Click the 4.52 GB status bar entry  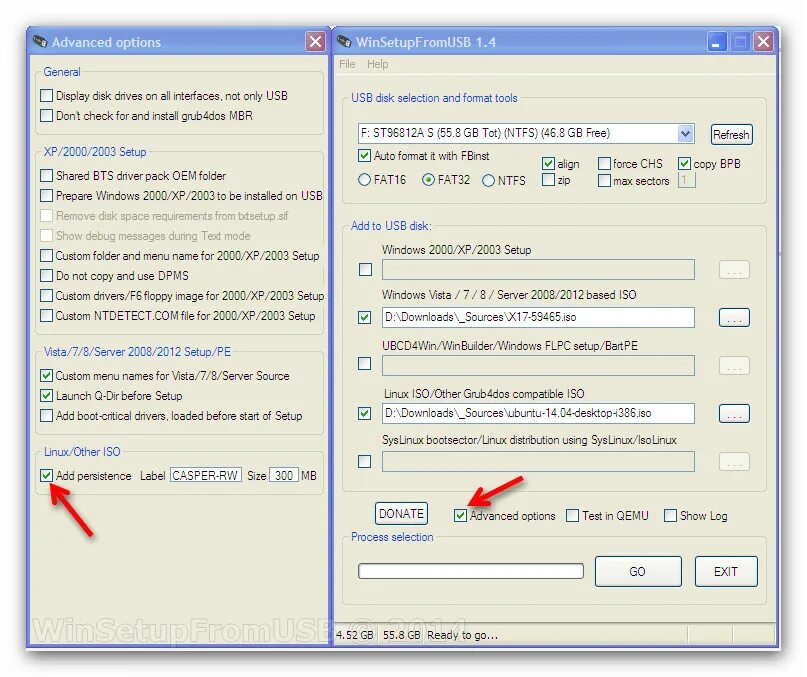tap(355, 635)
